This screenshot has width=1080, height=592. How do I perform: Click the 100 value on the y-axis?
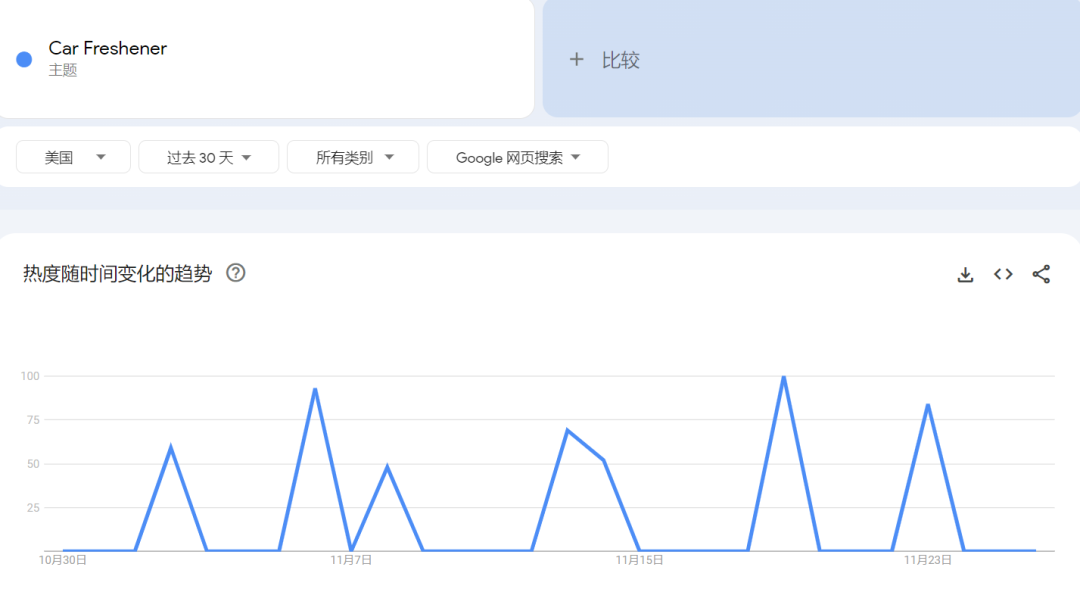pyautogui.click(x=30, y=376)
